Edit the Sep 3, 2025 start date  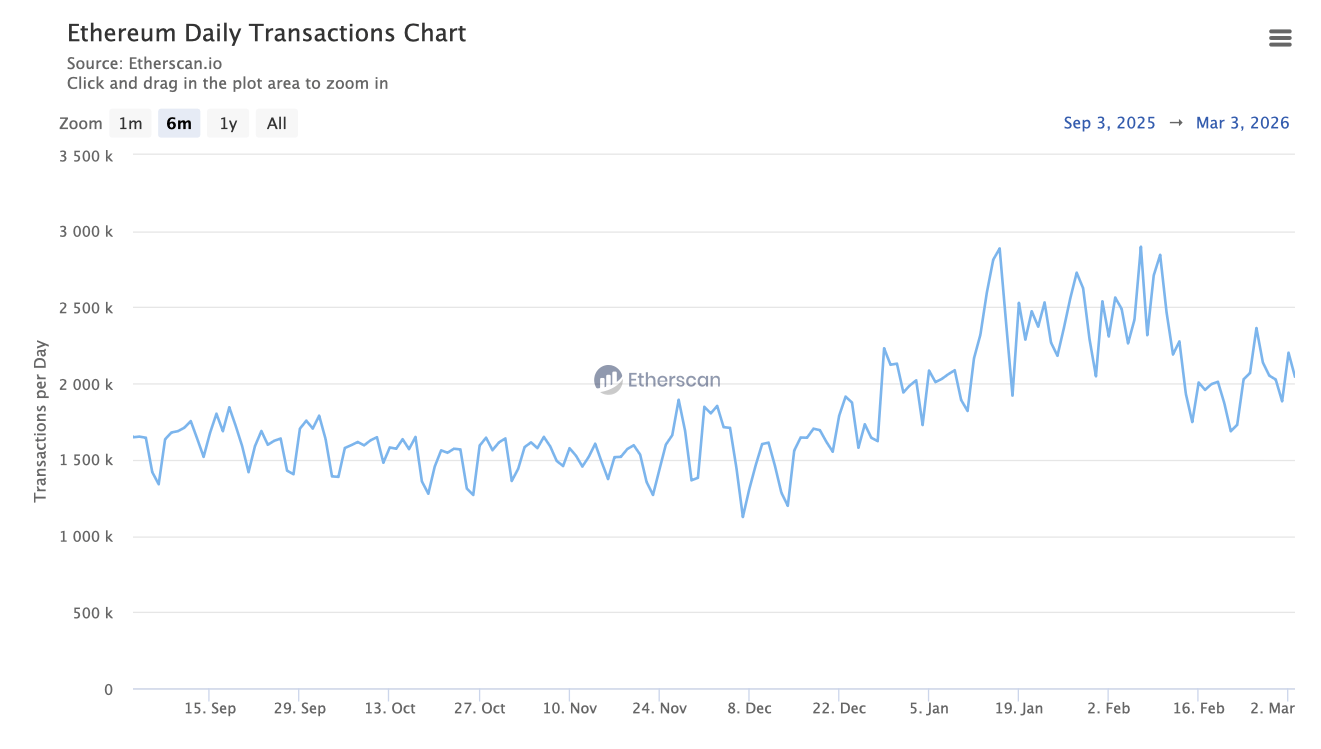tap(1109, 123)
